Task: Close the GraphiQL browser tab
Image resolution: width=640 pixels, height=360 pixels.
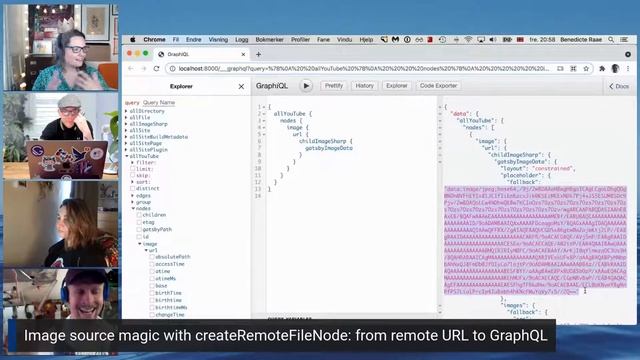Action: [x=243, y=54]
